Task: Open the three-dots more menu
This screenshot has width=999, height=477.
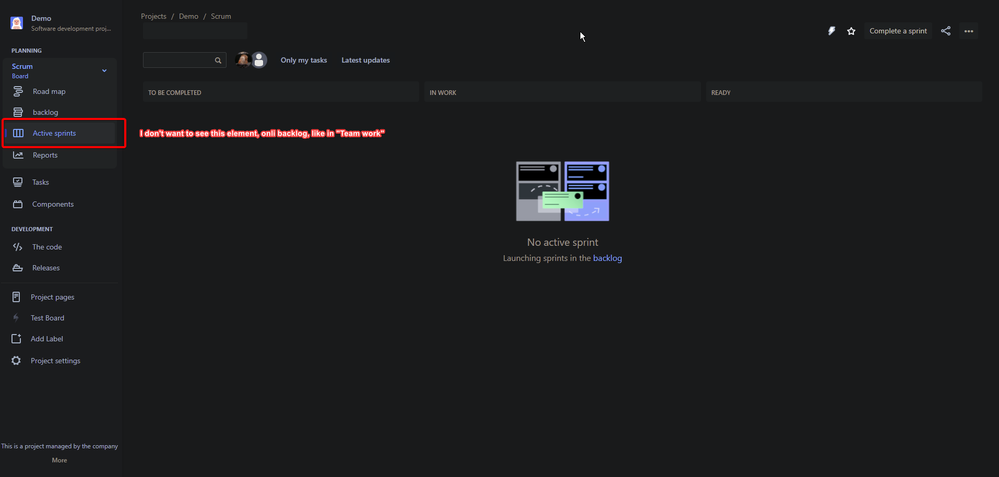Action: (968, 31)
